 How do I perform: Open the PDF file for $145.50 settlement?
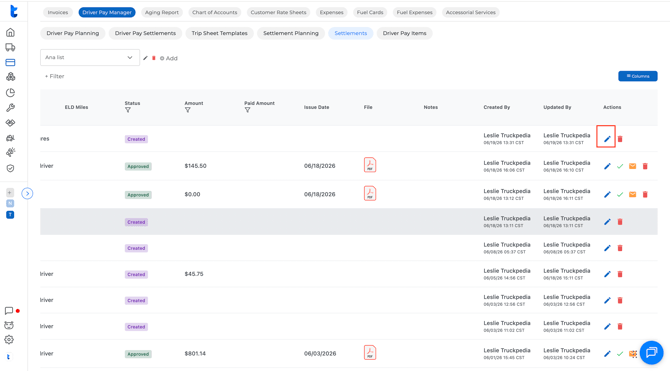[x=370, y=165]
